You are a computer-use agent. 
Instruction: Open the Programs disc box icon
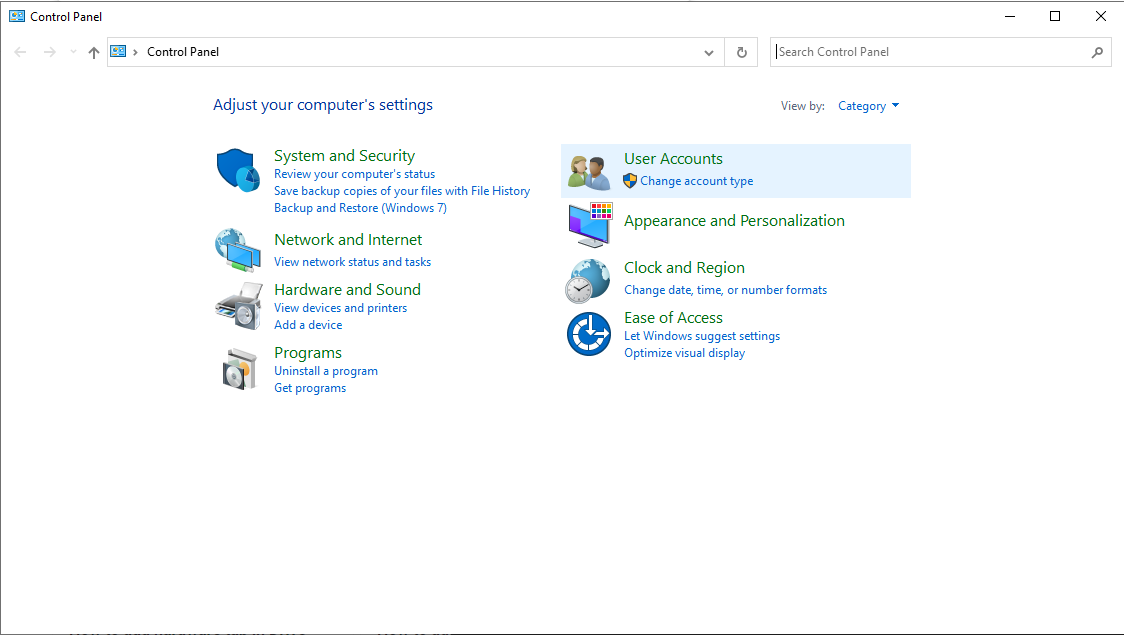point(240,370)
